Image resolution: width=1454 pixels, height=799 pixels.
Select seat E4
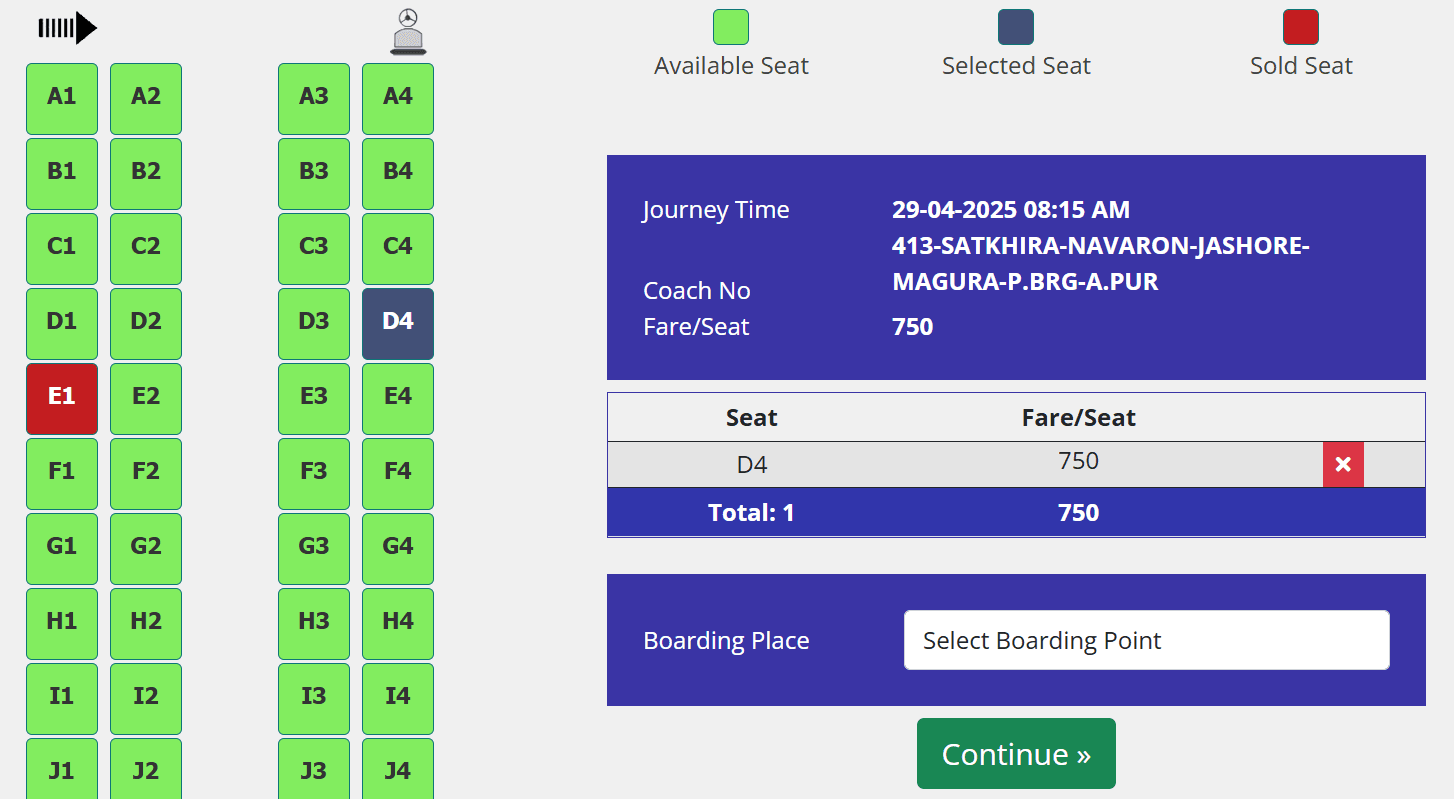(x=398, y=398)
